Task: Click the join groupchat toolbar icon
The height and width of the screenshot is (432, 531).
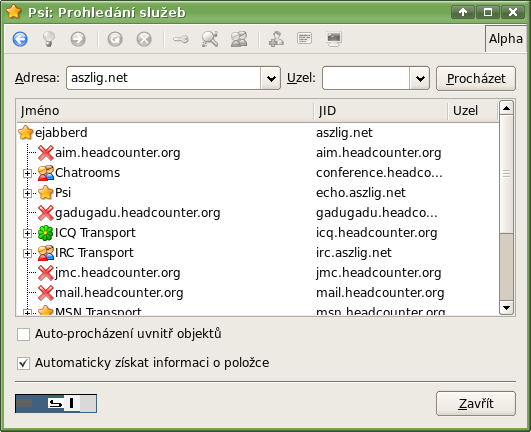Action: (x=239, y=39)
